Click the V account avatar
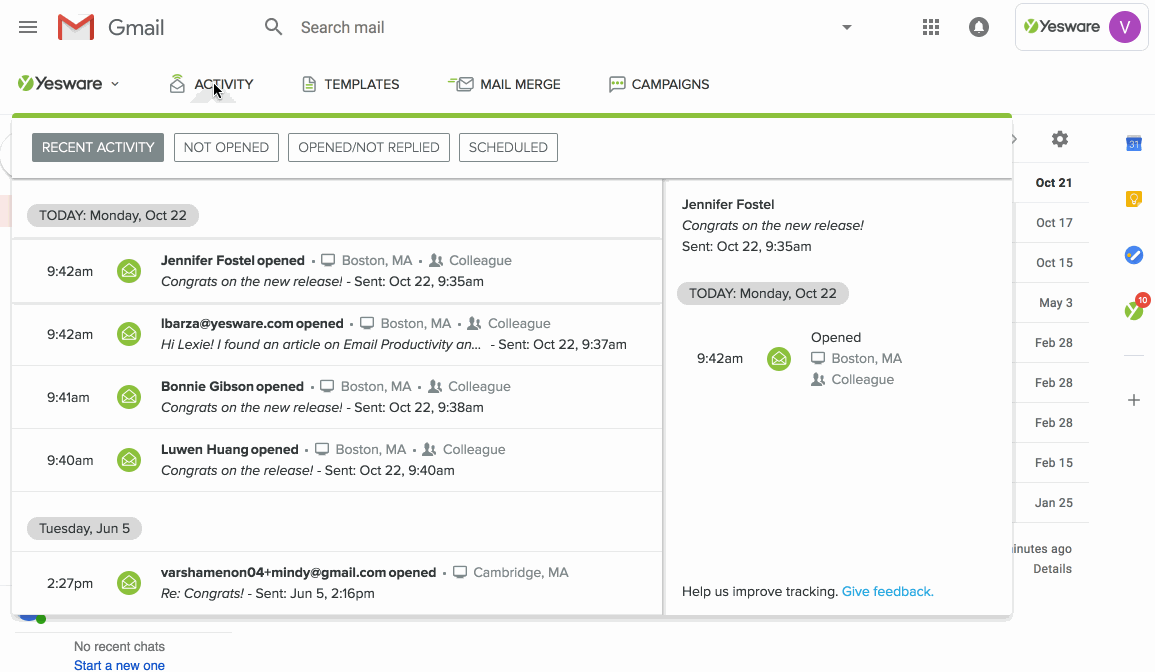This screenshot has height=672, width=1155. (1124, 27)
